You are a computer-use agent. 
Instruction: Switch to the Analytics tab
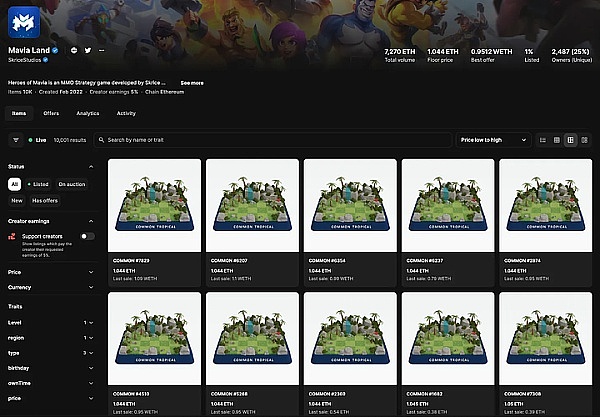coord(88,113)
